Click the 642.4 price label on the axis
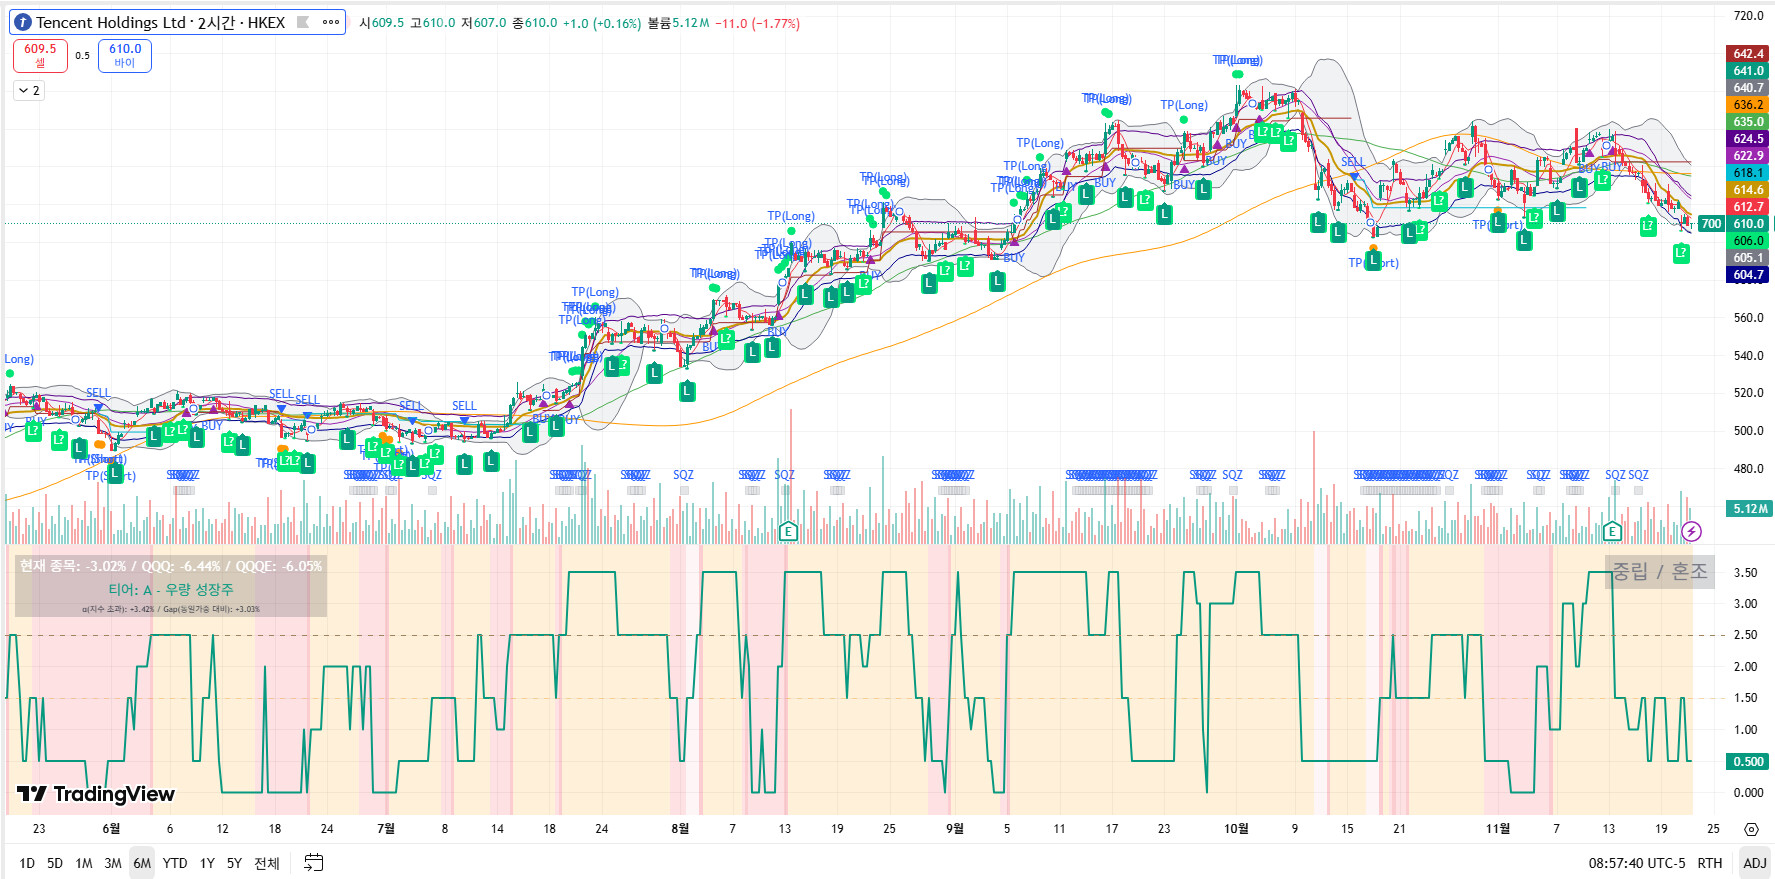1775x879 pixels. 1748,54
